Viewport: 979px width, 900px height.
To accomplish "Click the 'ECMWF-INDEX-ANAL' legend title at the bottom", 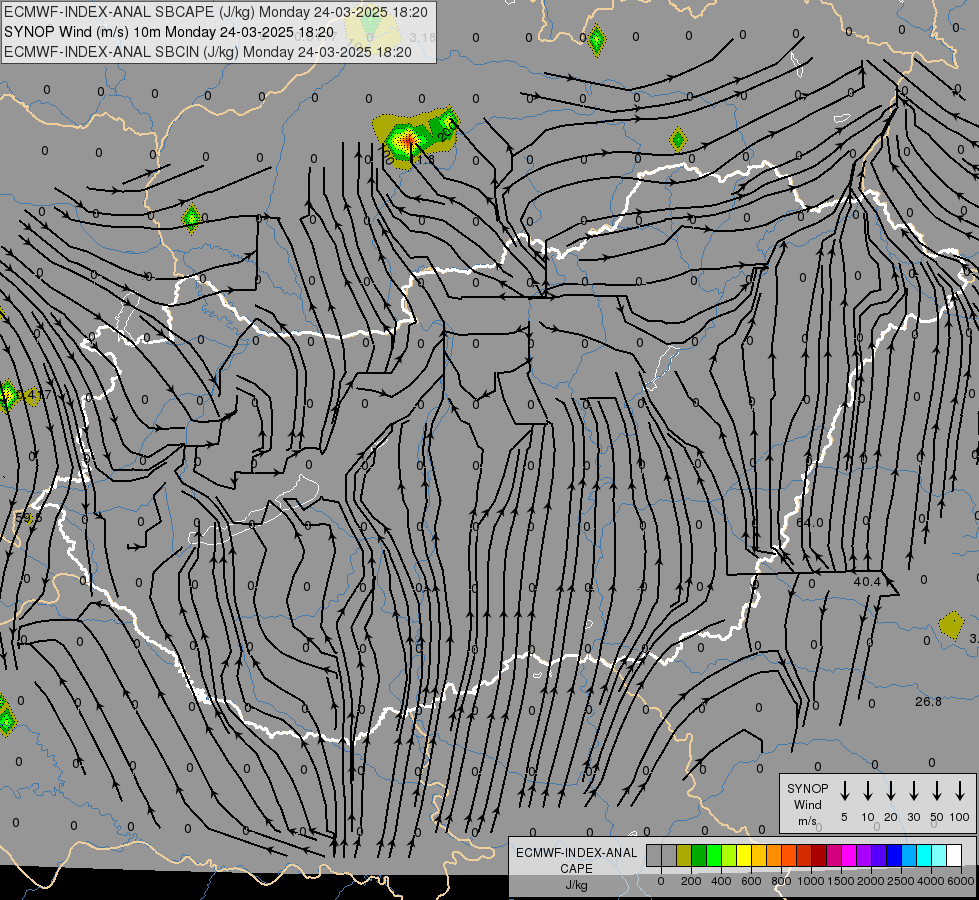I will point(576,853).
